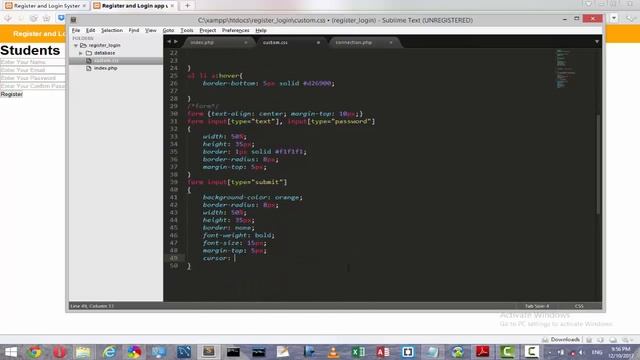Close the connection.php tab
Viewport: 640px width, 360px height.
point(391,42)
